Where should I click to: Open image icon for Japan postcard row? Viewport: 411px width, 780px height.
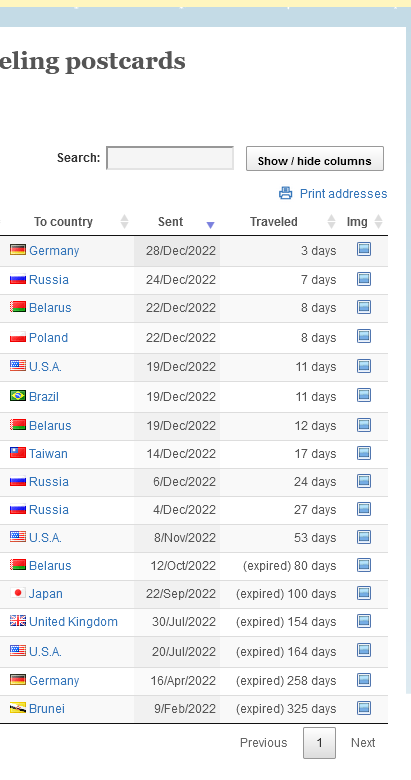(364, 592)
